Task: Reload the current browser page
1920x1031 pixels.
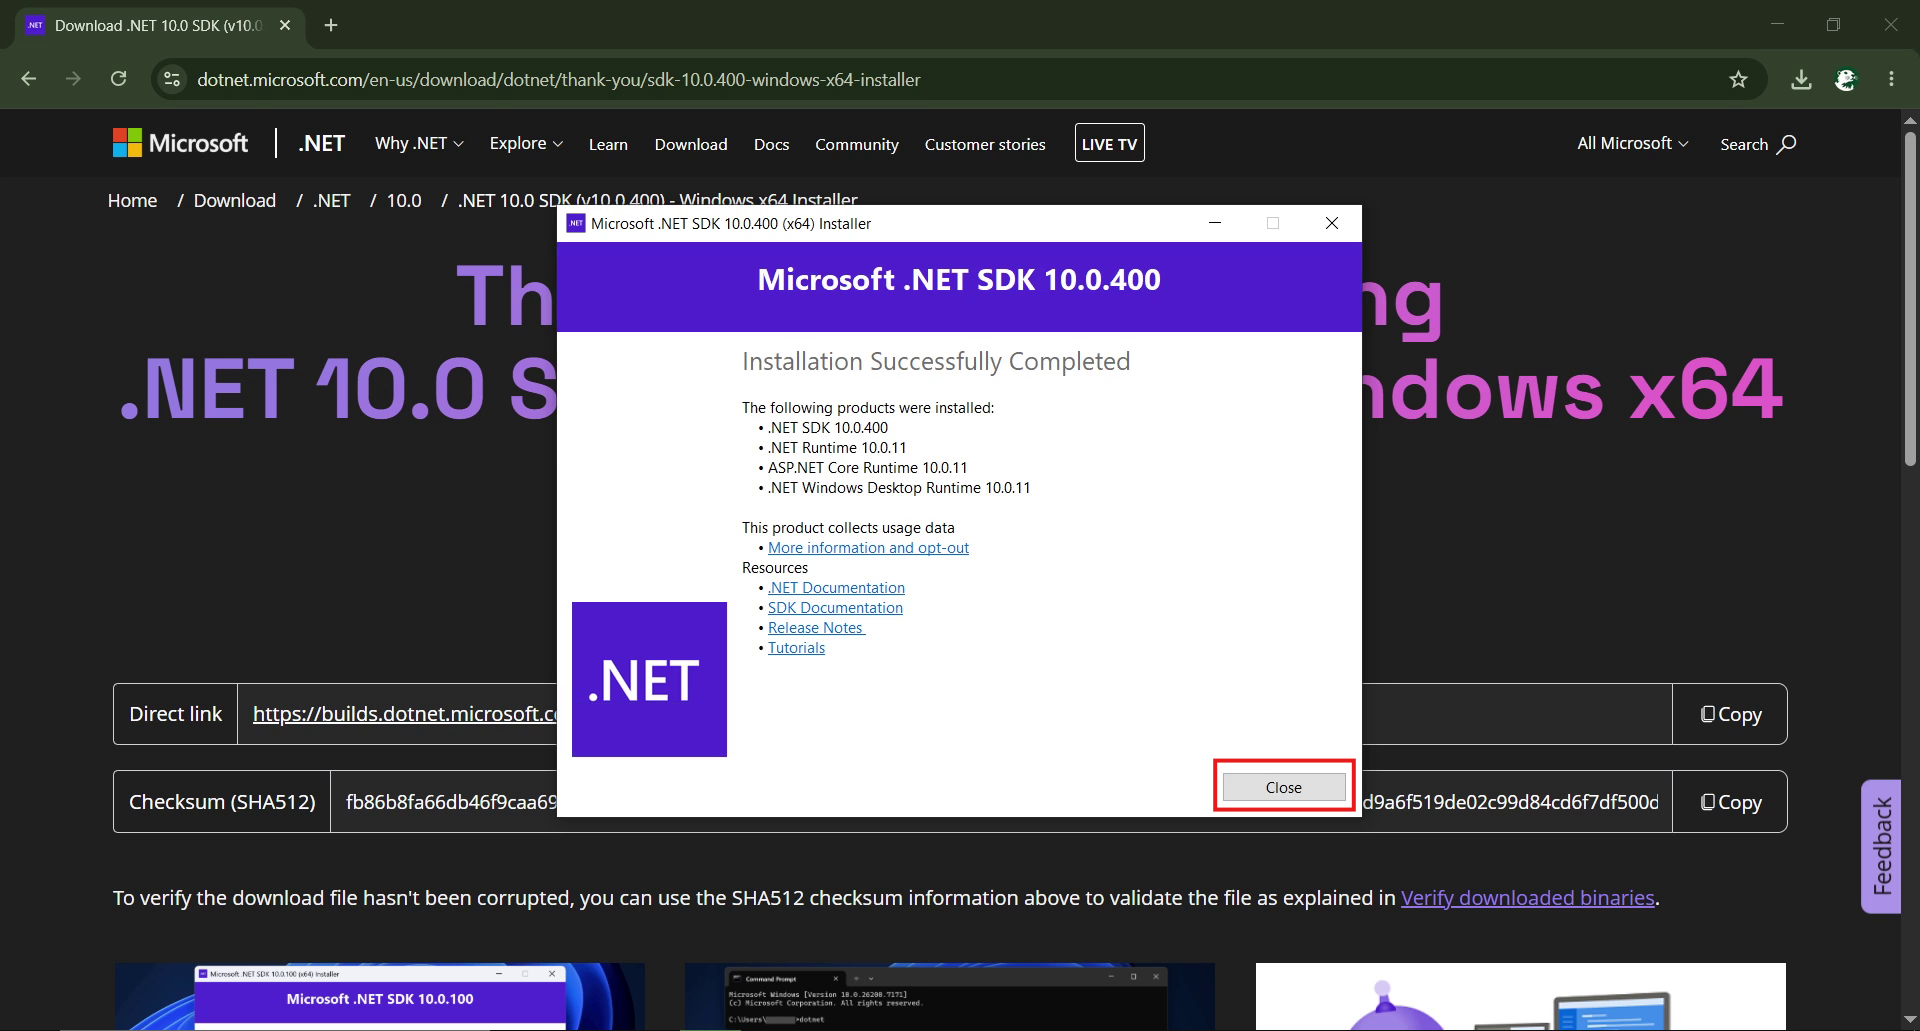Action: coord(118,79)
